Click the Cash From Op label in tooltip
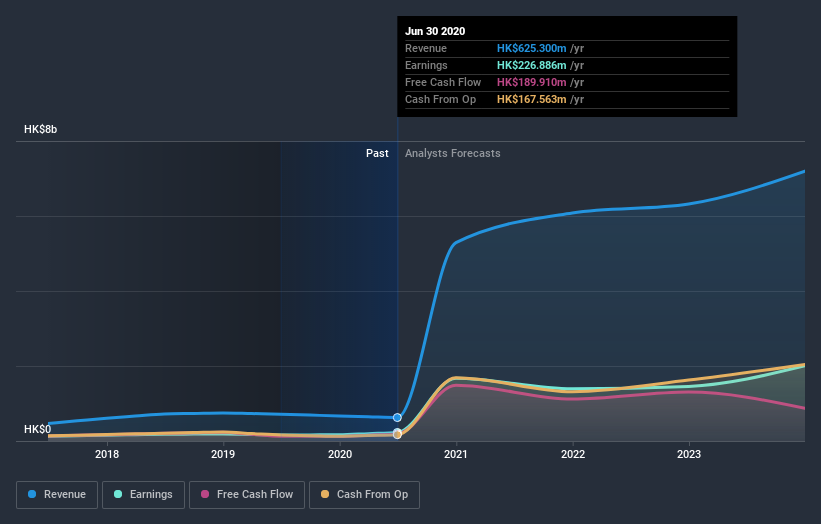This screenshot has height=524, width=821. [x=440, y=99]
